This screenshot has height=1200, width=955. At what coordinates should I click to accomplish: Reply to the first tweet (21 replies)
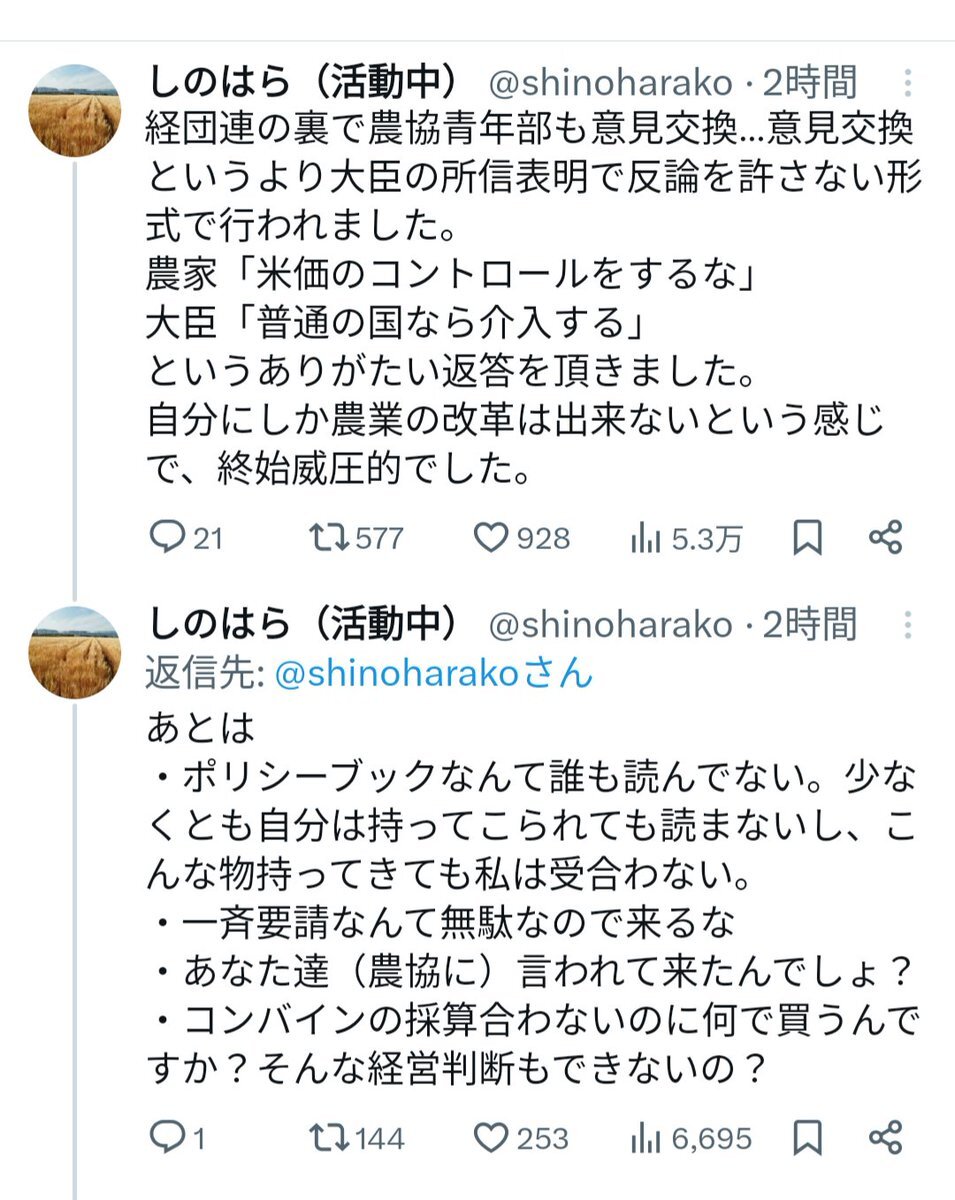pos(165,539)
